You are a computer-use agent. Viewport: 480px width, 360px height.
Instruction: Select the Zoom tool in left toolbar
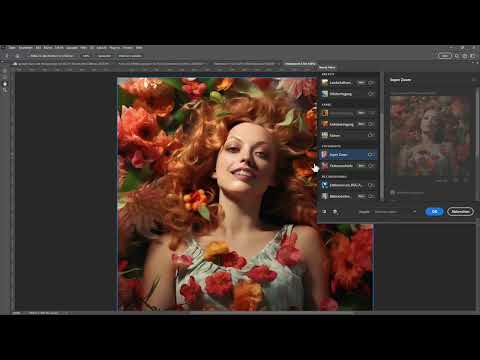[5, 90]
